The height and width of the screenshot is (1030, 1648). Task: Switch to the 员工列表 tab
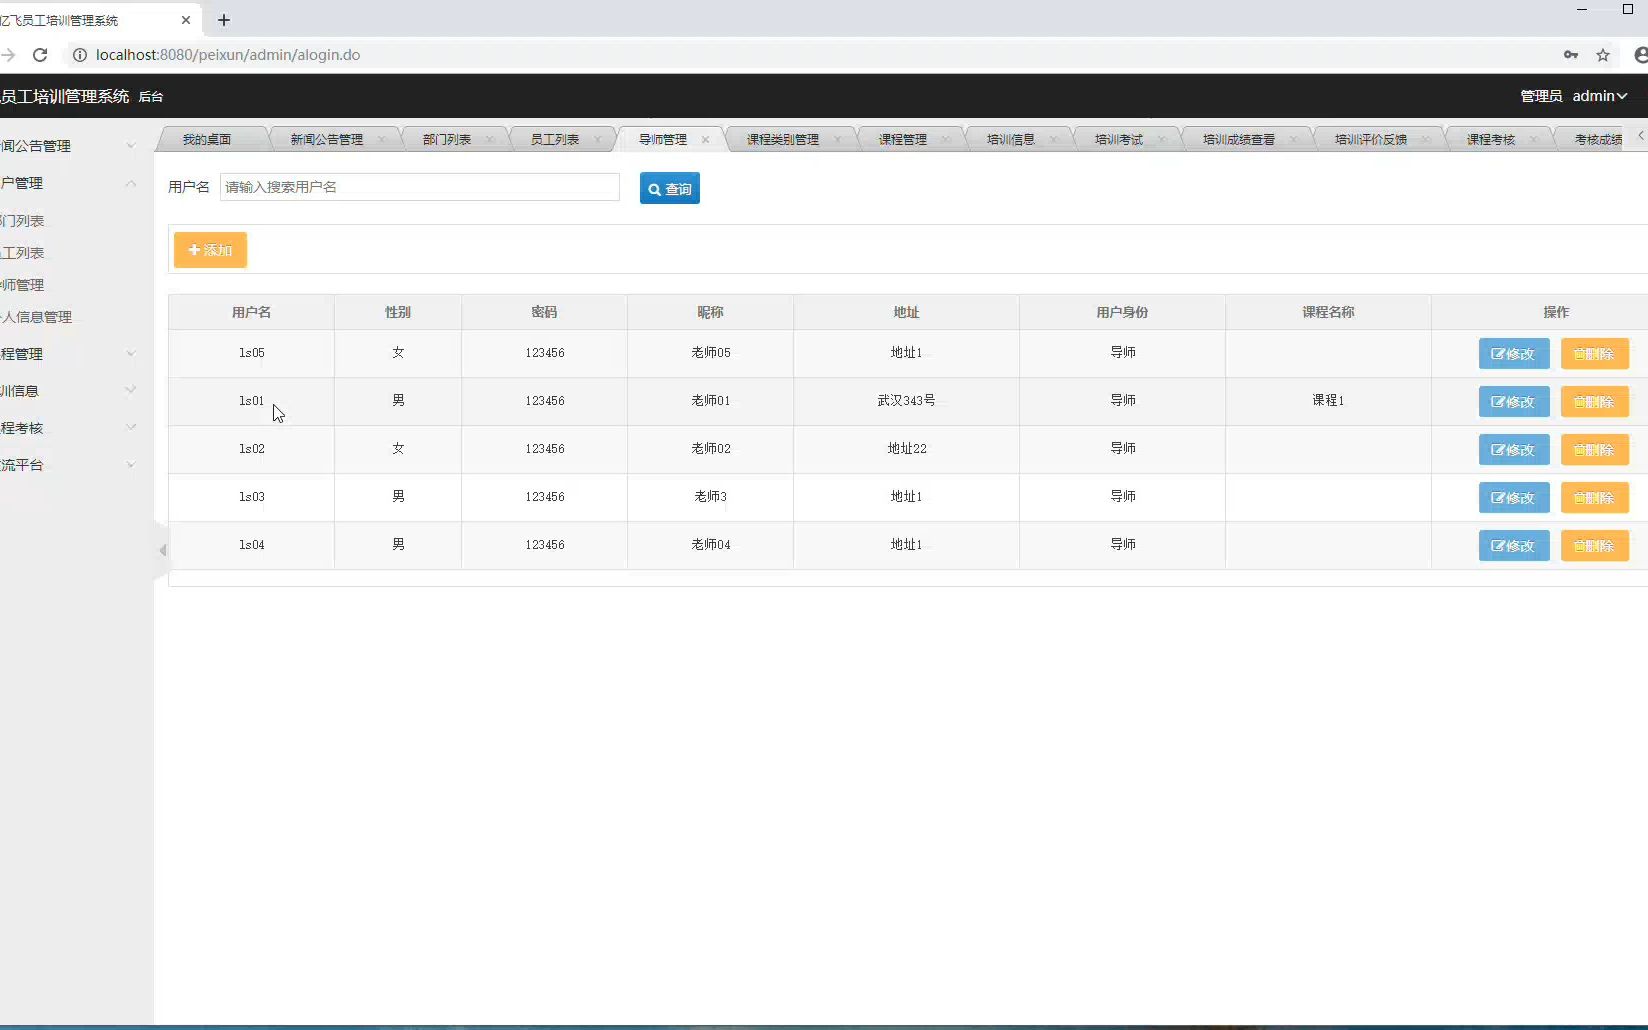555,139
